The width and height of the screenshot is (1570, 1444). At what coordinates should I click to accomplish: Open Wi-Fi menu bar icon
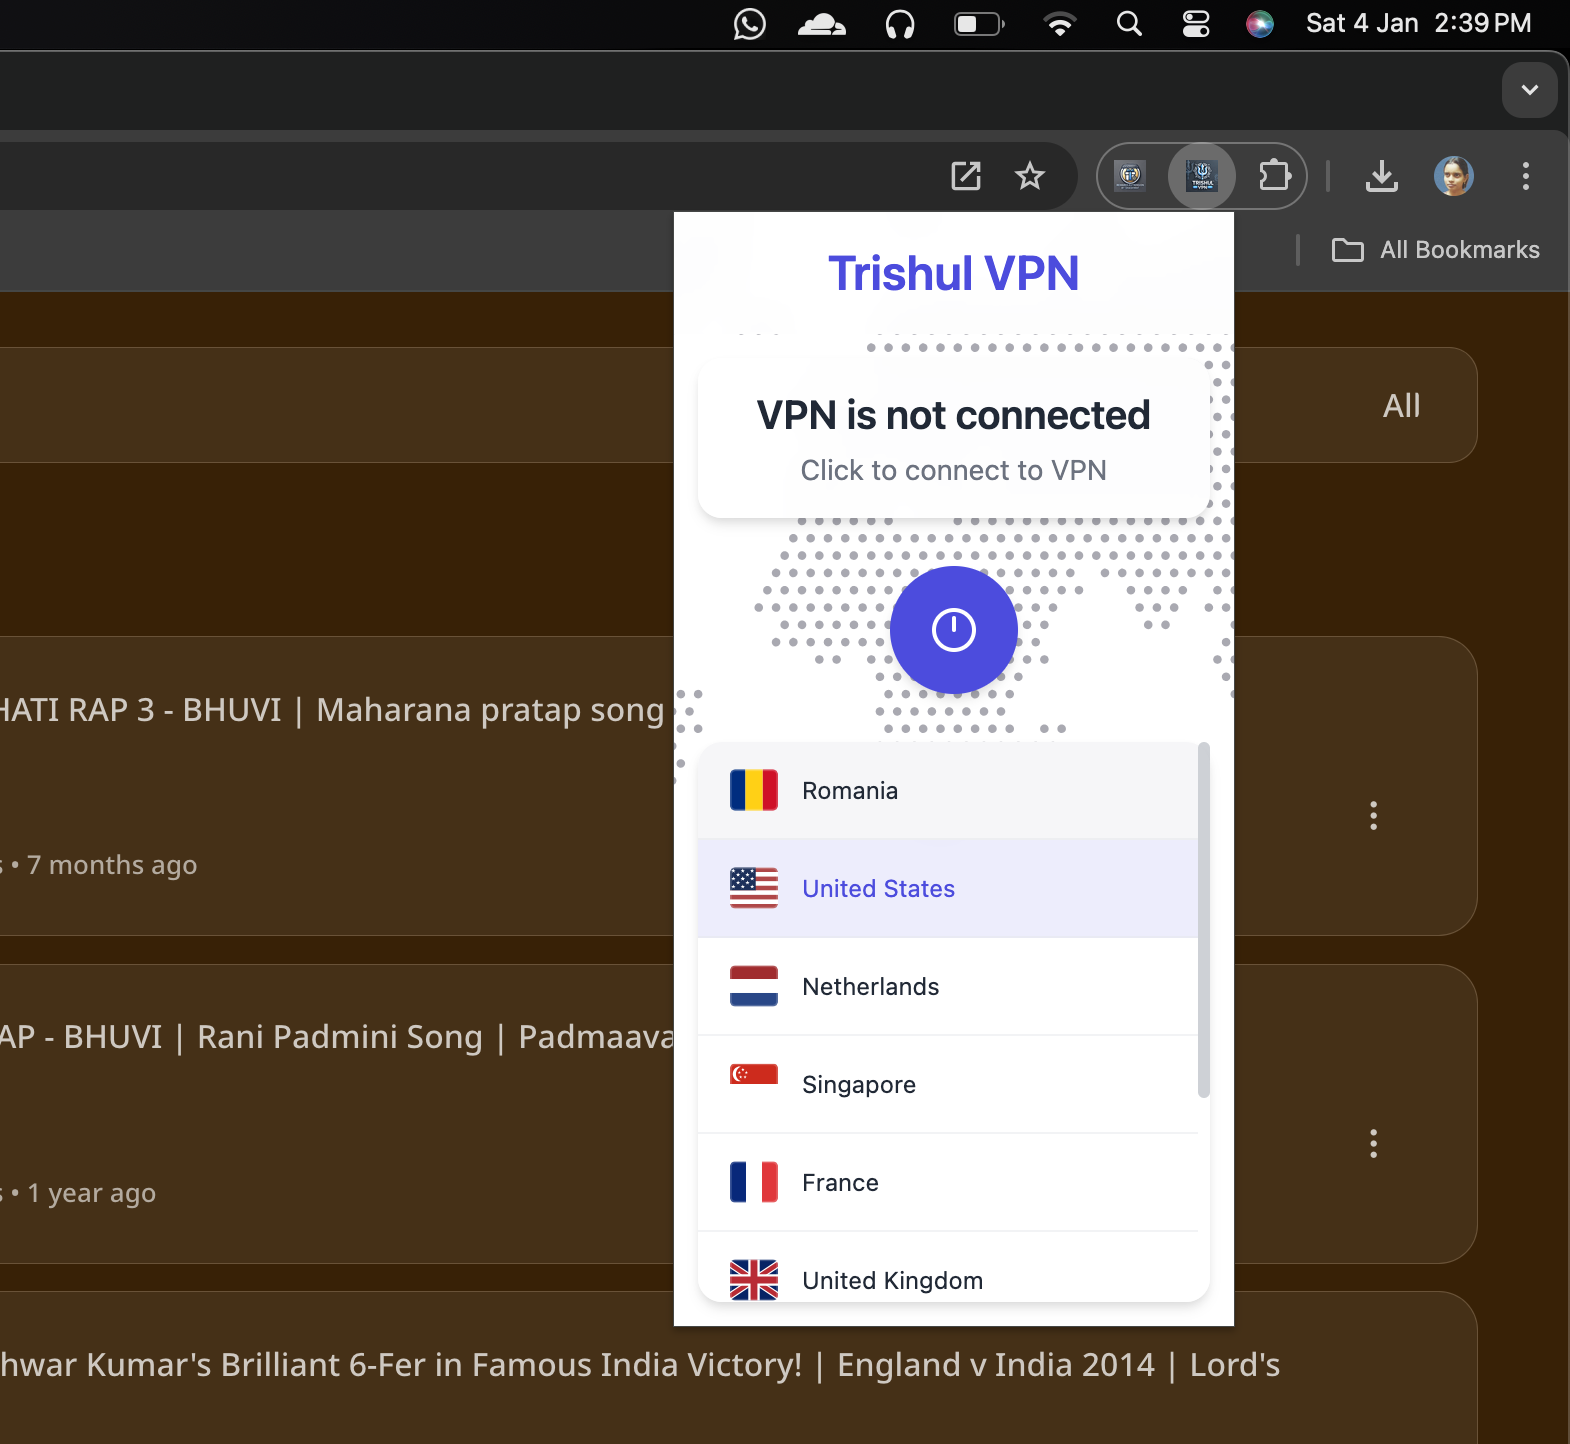pos(1059,24)
